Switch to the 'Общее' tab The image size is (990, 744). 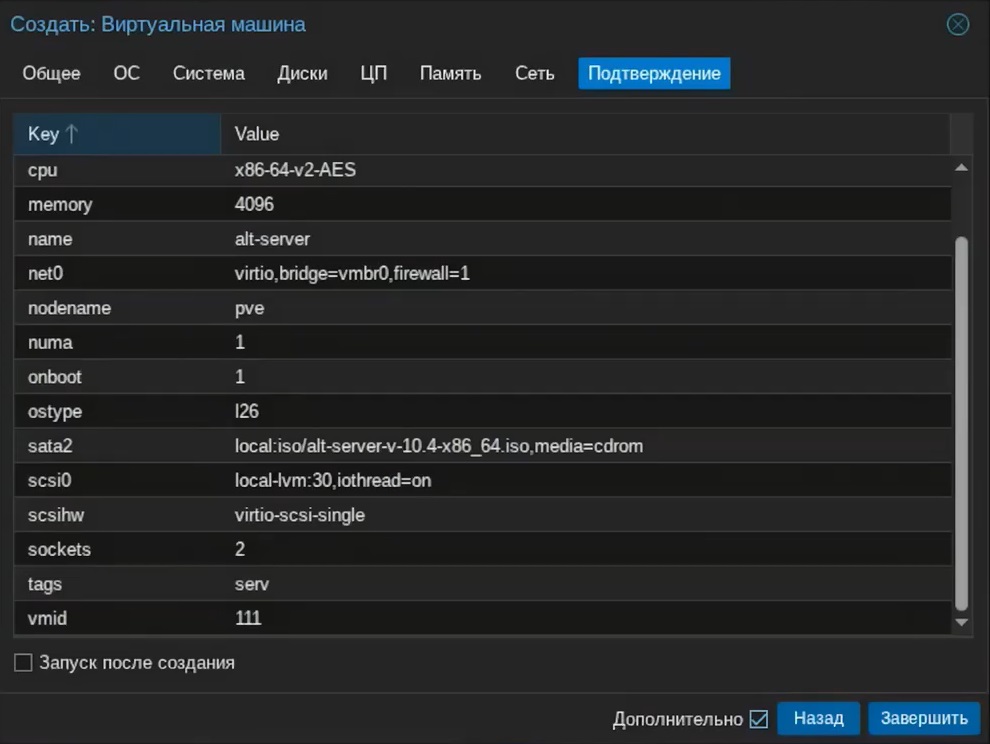(x=51, y=73)
